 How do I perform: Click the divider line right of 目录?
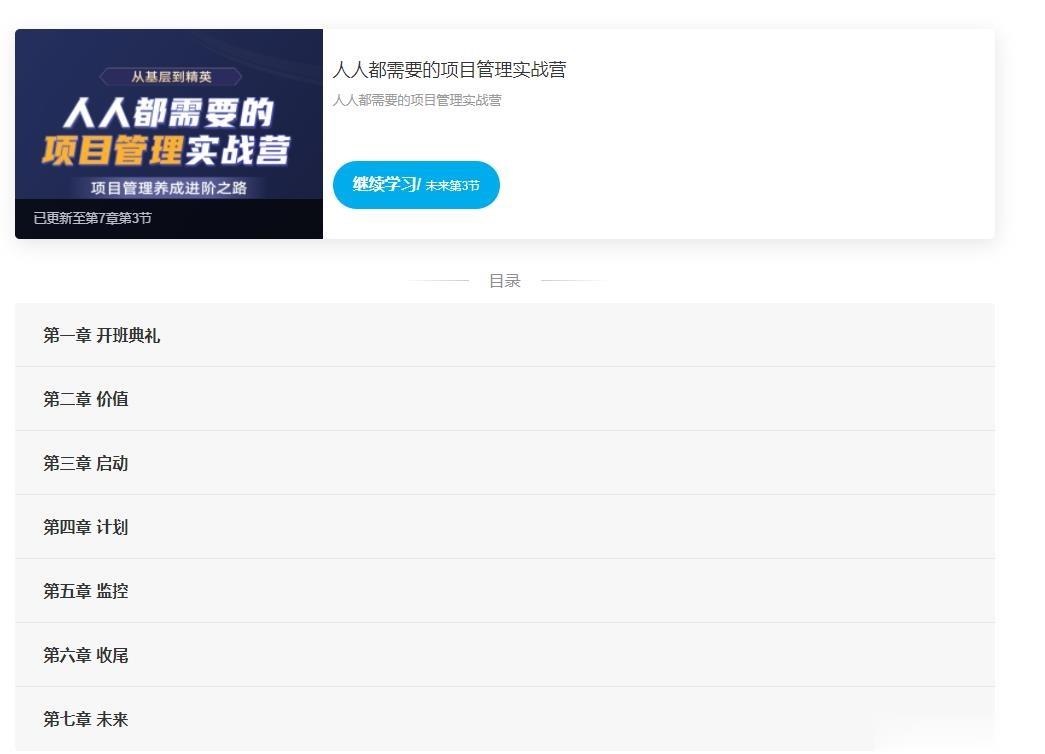click(572, 281)
